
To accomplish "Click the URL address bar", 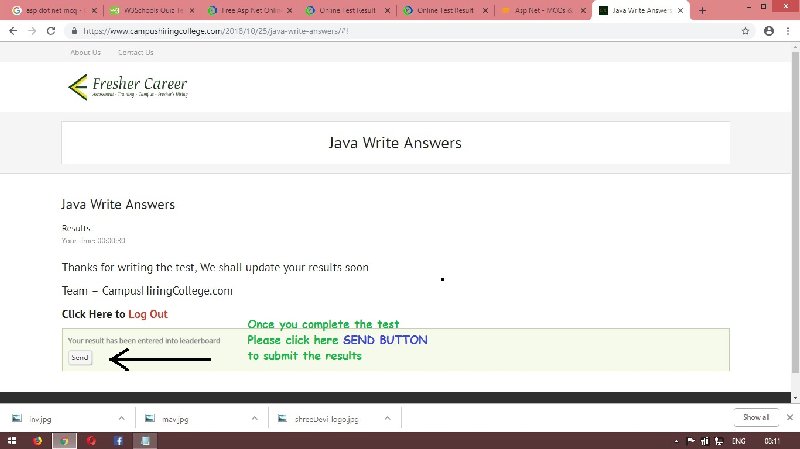I will point(400,31).
